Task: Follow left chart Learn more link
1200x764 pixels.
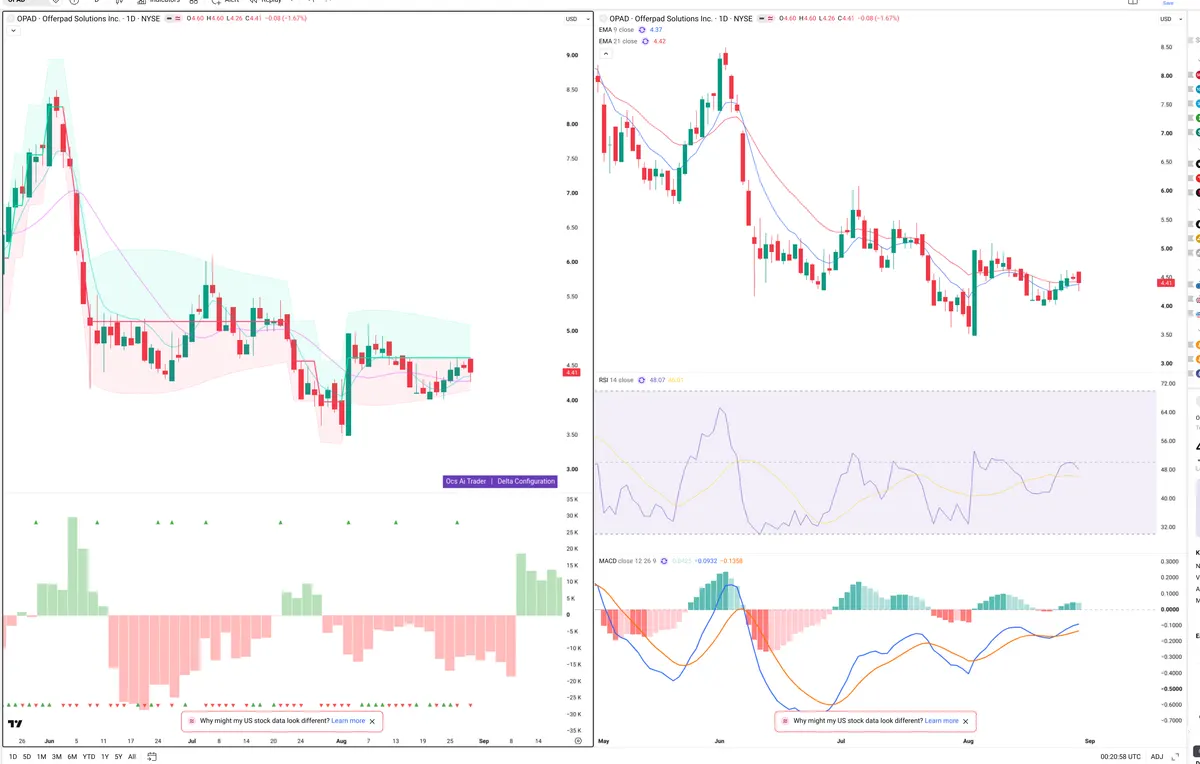Action: [x=348, y=721]
